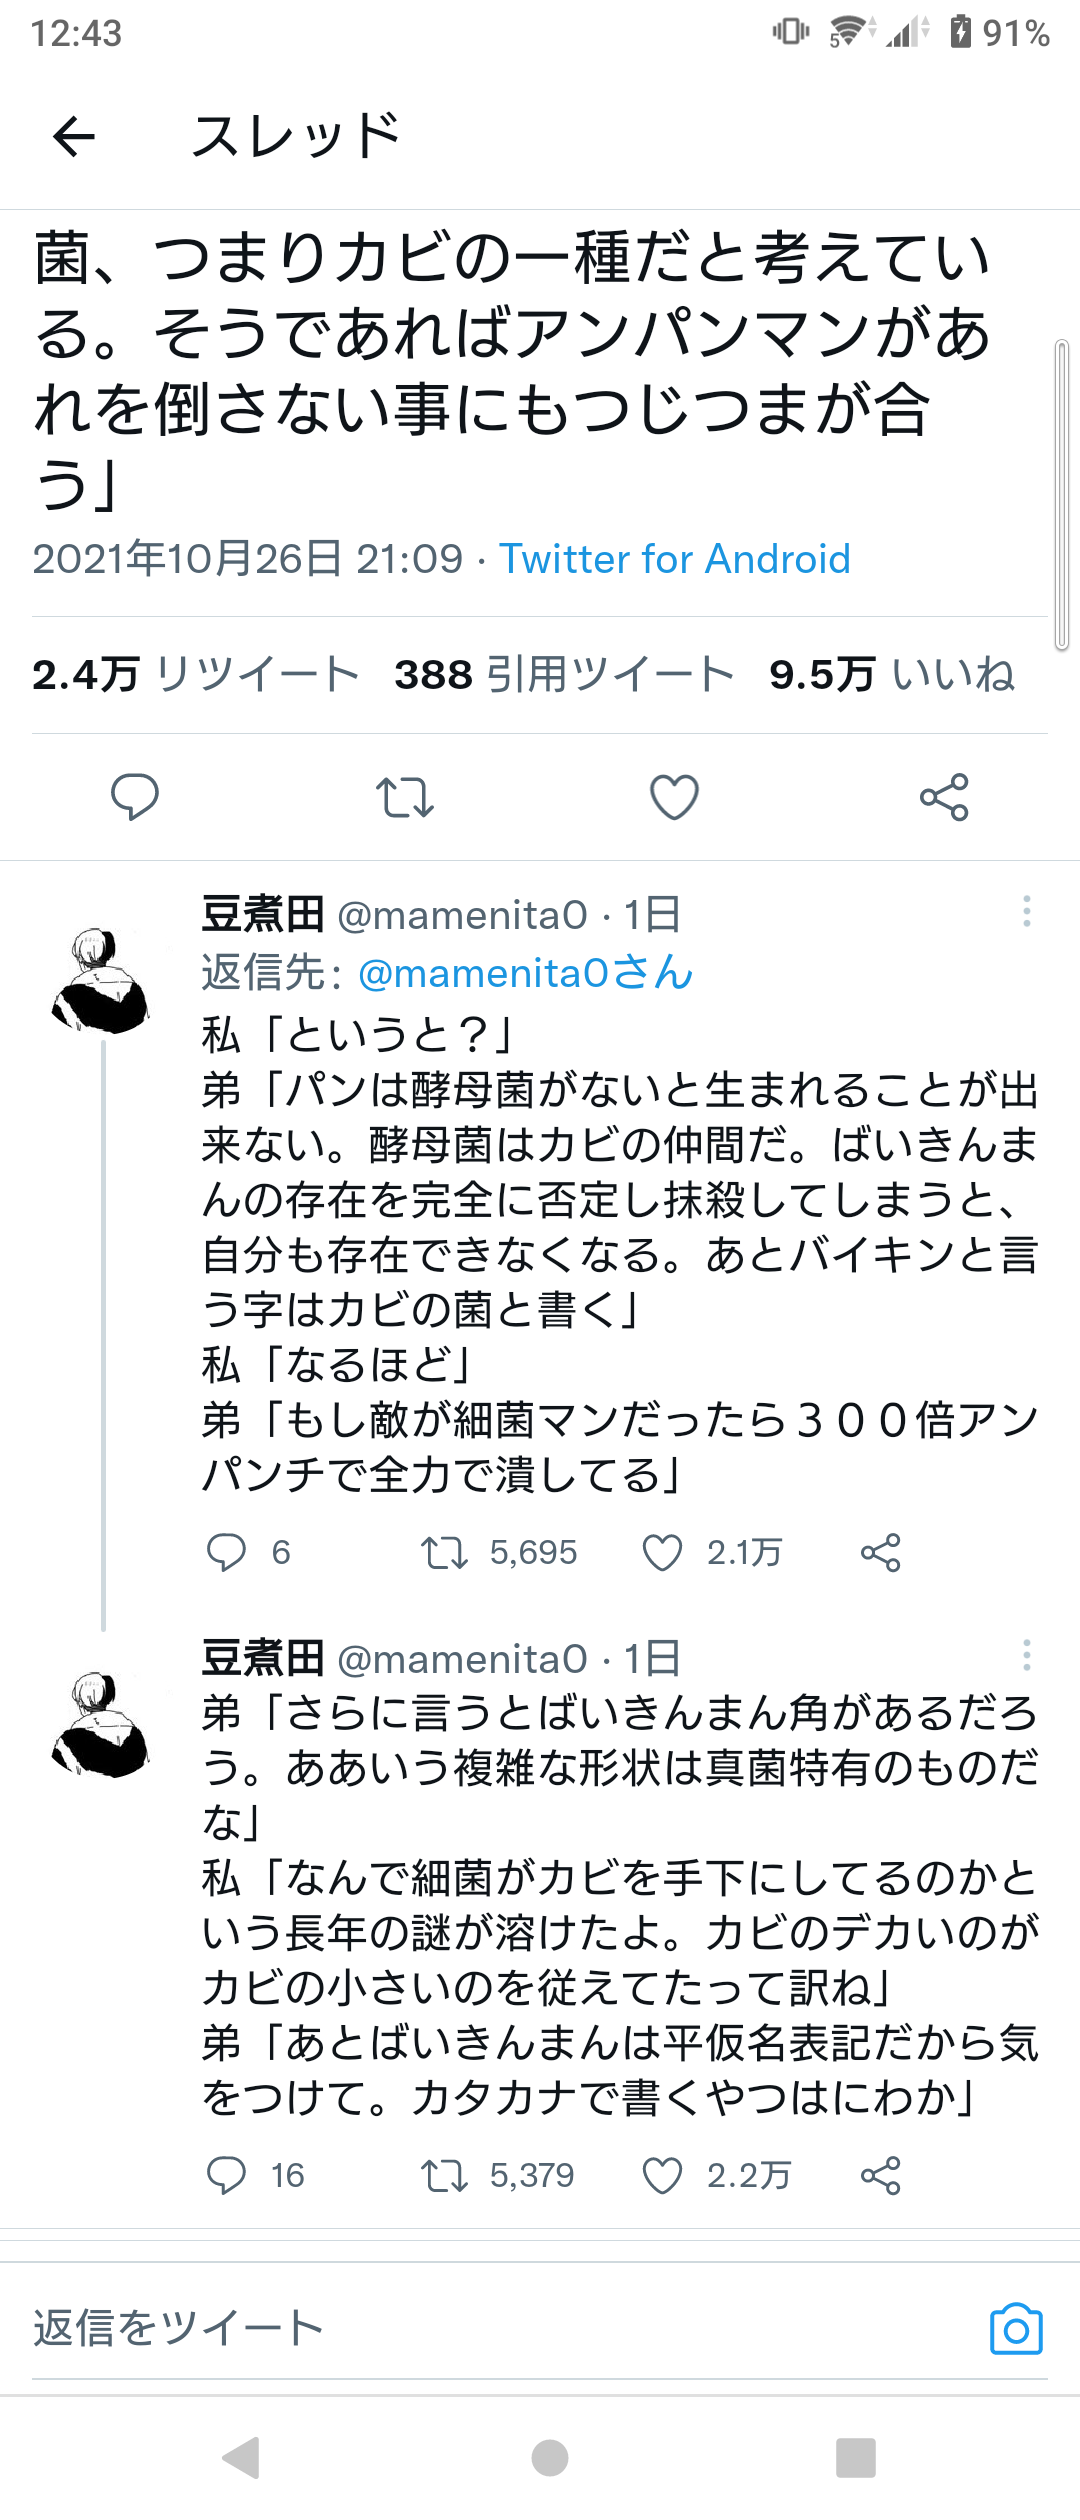1080x2520 pixels.
Task: Share the main tweet
Action: click(944, 797)
